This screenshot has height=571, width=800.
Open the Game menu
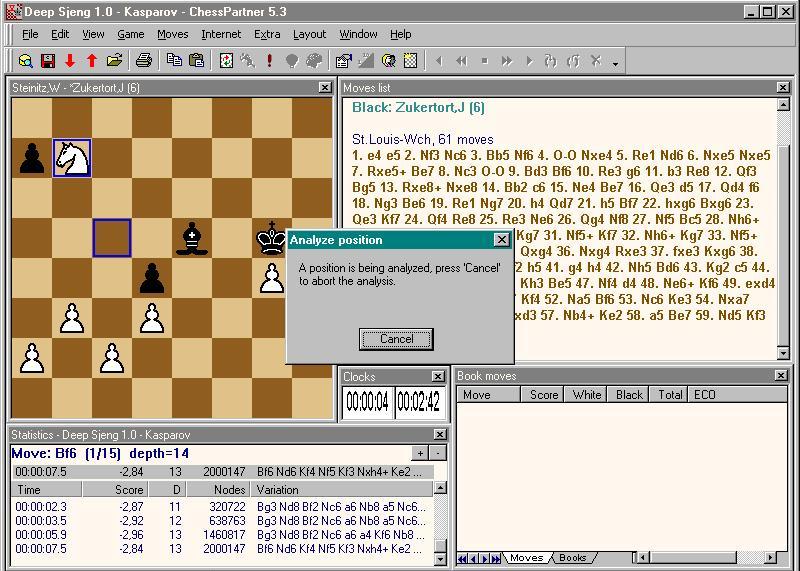tap(131, 34)
